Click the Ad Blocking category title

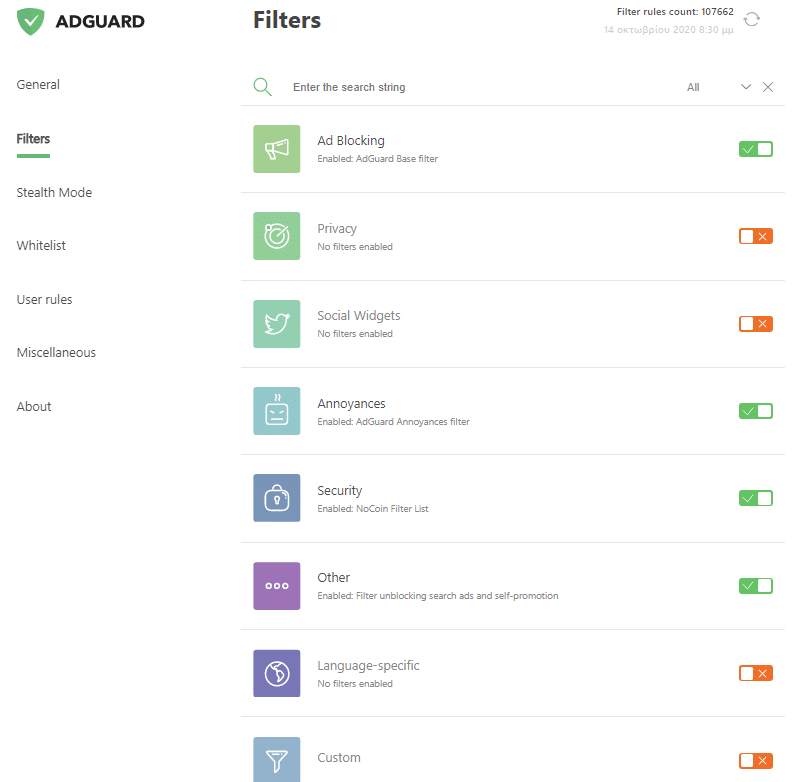[351, 141]
